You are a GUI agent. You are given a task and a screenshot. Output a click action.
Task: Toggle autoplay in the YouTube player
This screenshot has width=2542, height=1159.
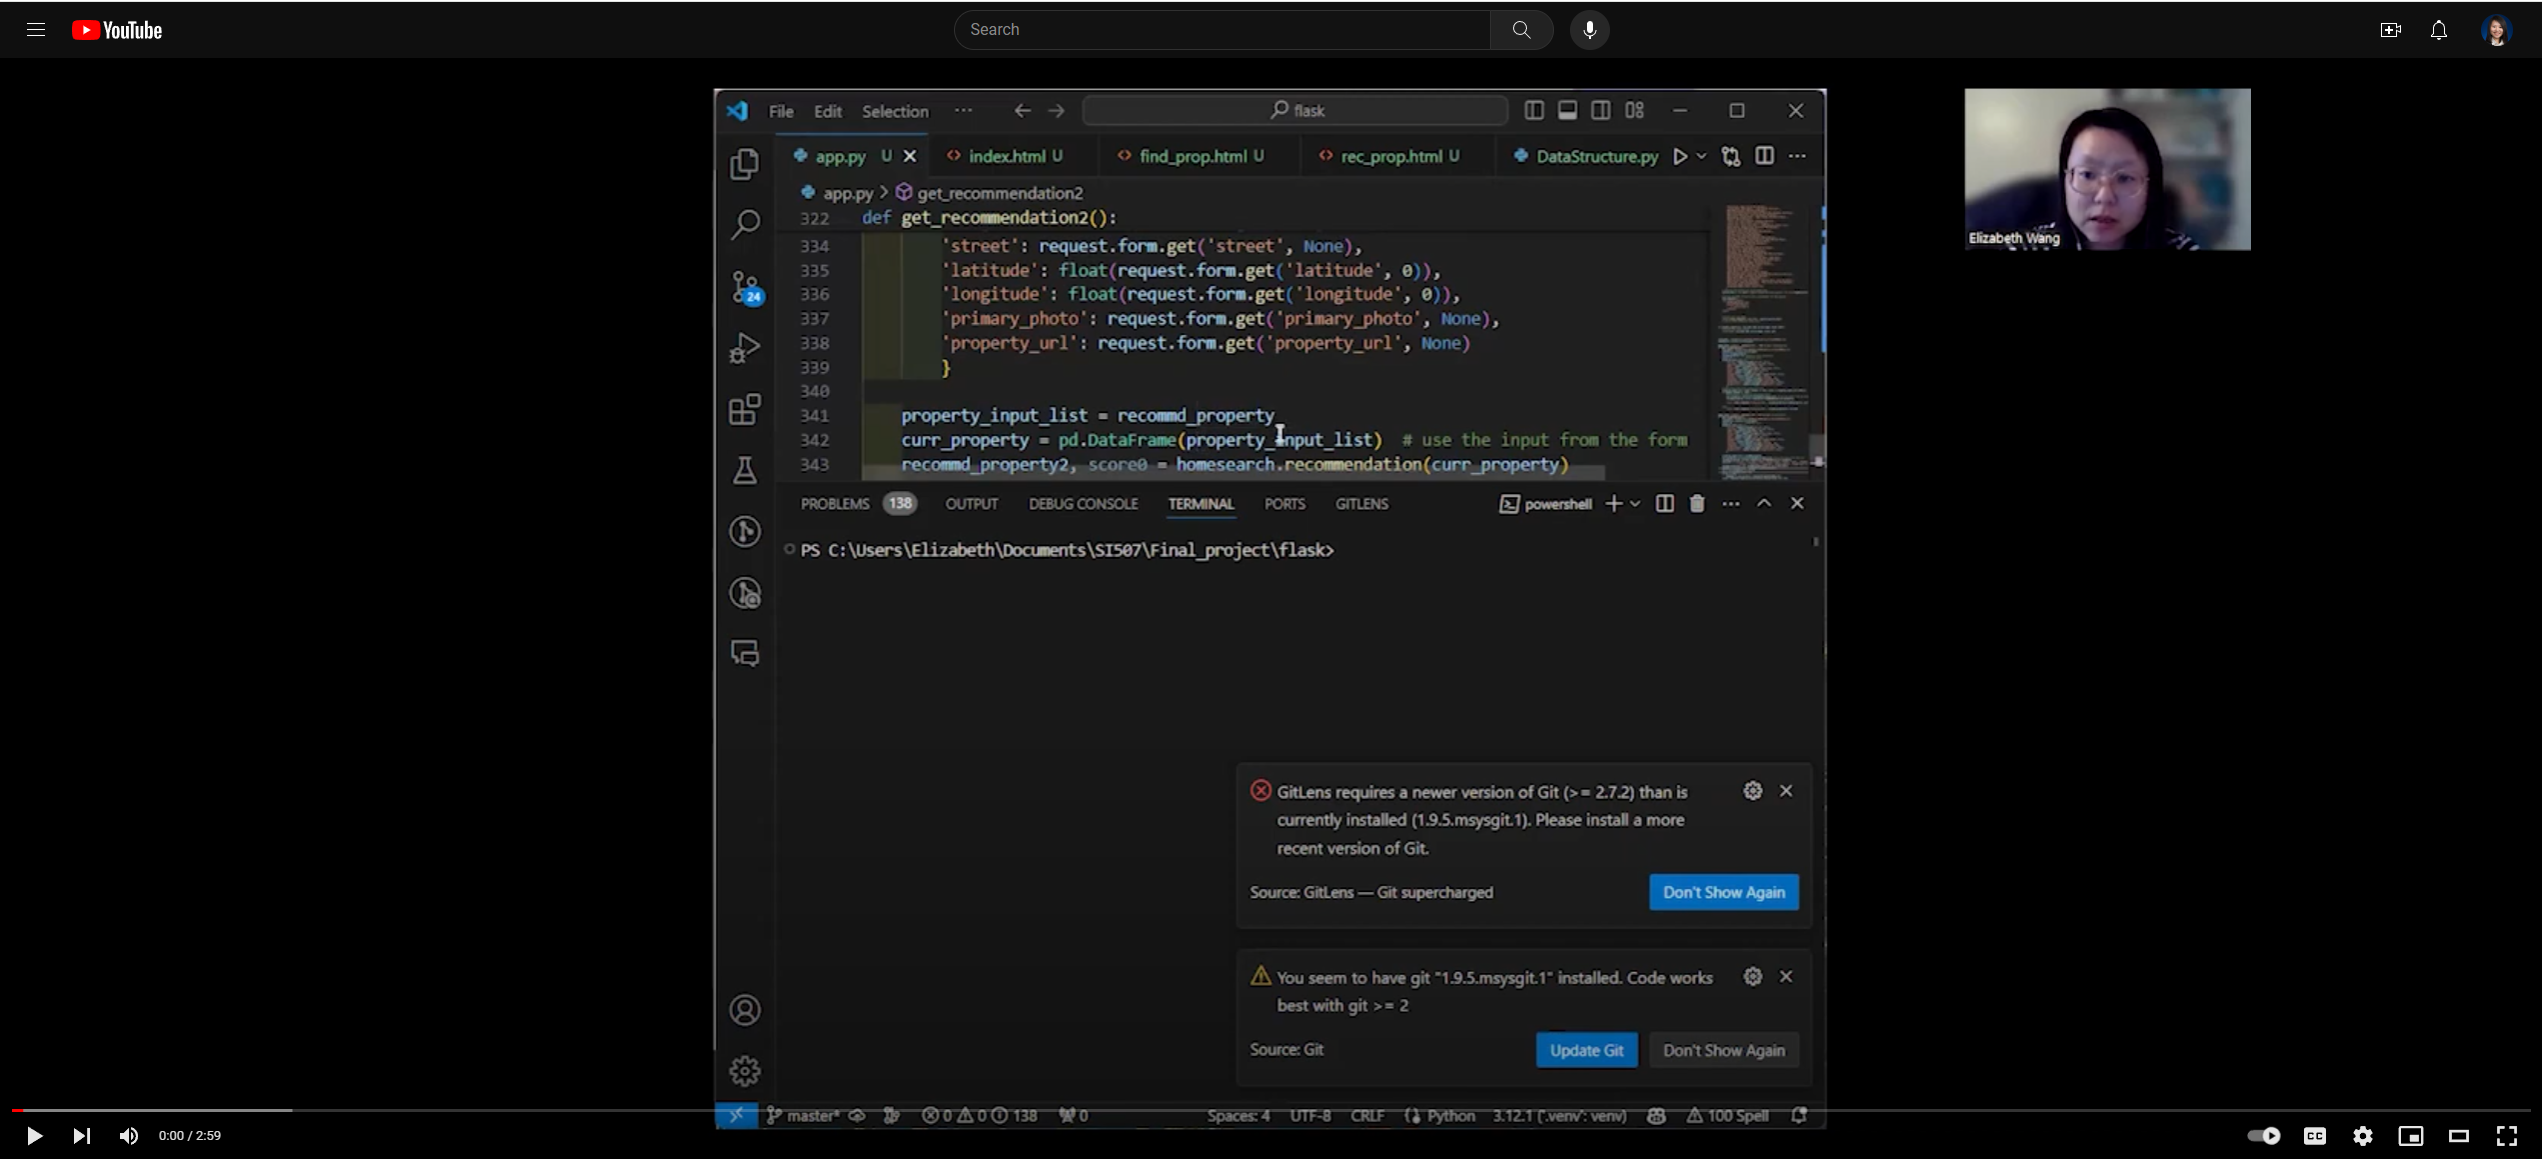(x=2263, y=1135)
